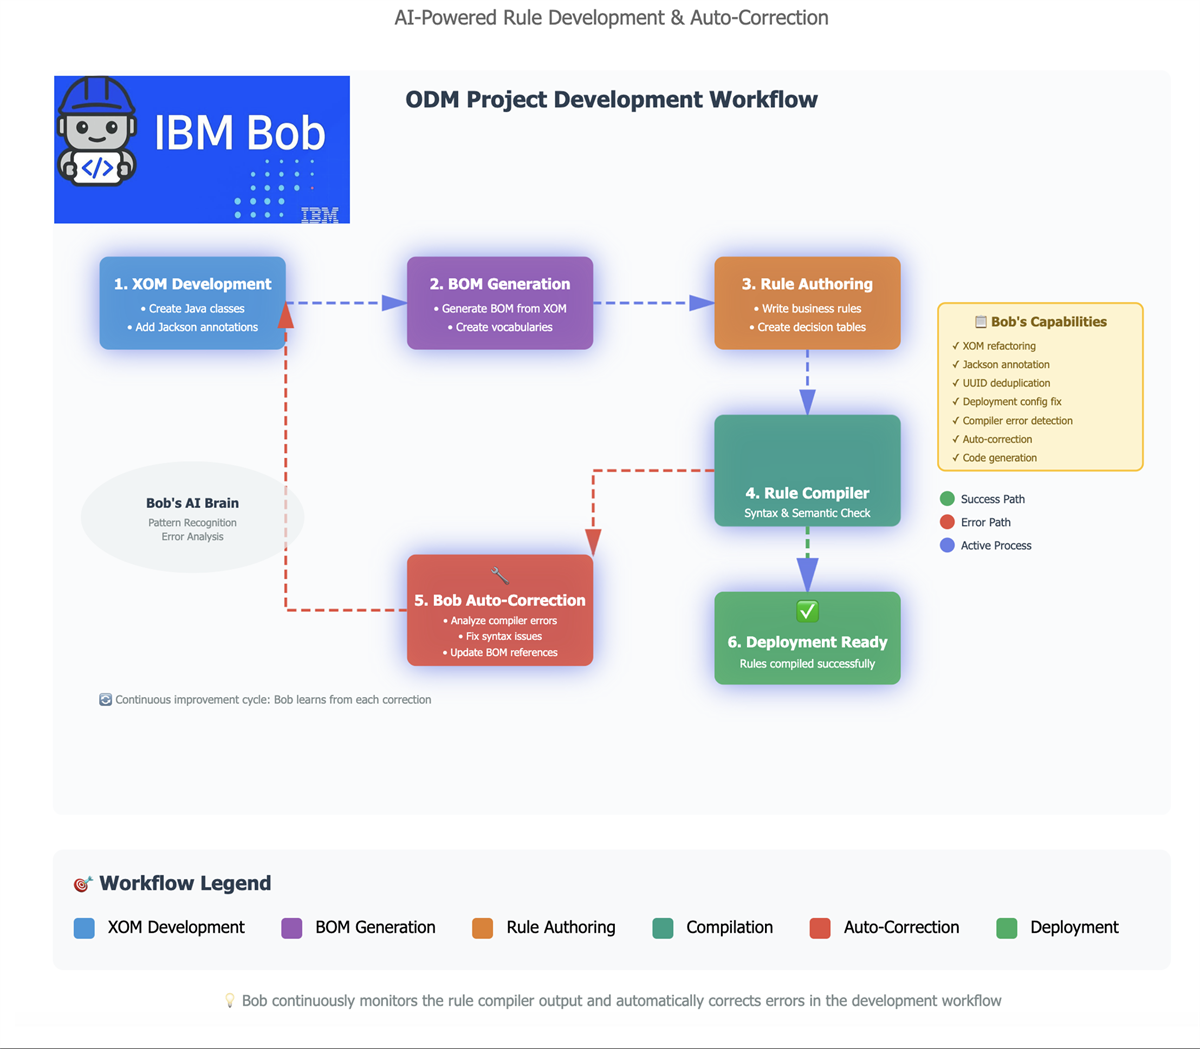Click the IBM Bob banner image
The image size is (1200, 1049).
(x=202, y=149)
